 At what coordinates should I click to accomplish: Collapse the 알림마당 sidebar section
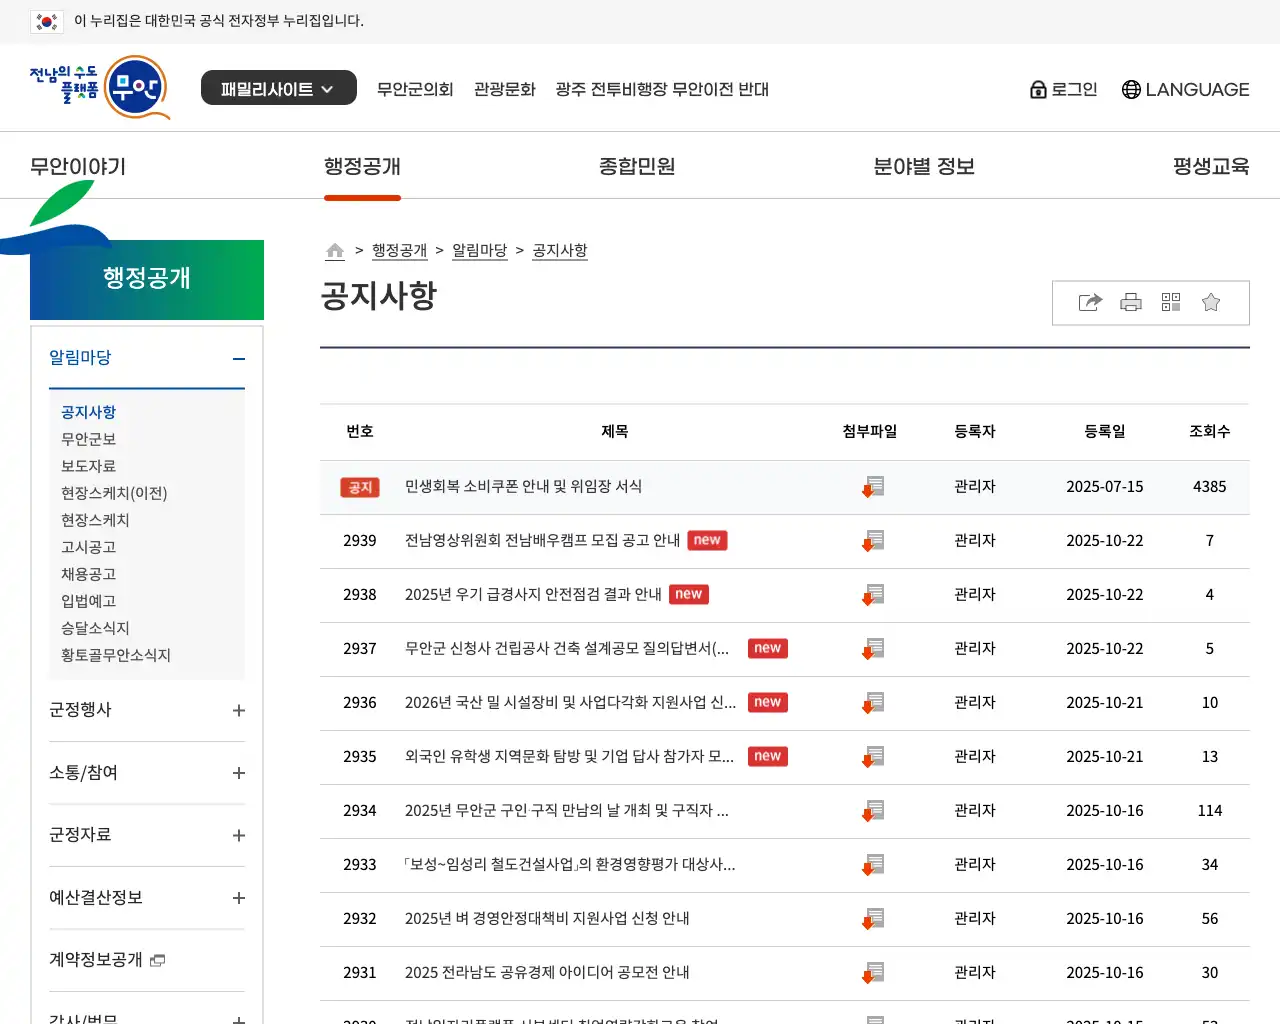pos(238,359)
